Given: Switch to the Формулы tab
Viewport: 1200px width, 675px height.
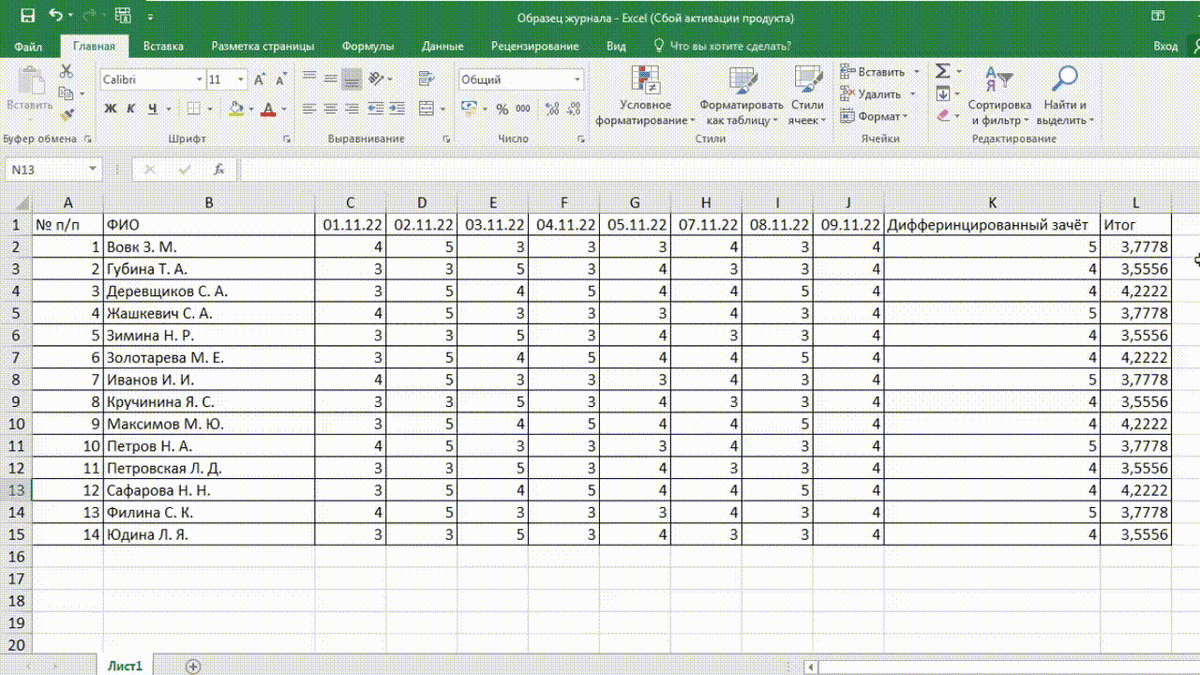Looking at the screenshot, I should (x=368, y=46).
